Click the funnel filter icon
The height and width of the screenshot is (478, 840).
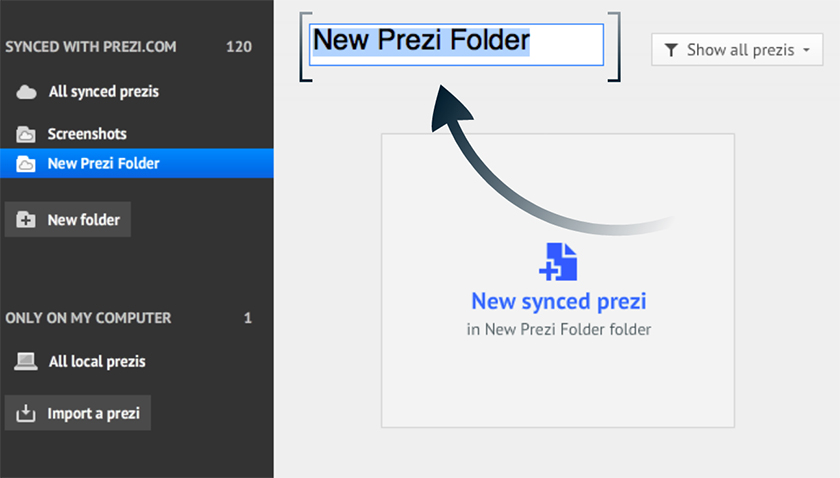tap(671, 50)
